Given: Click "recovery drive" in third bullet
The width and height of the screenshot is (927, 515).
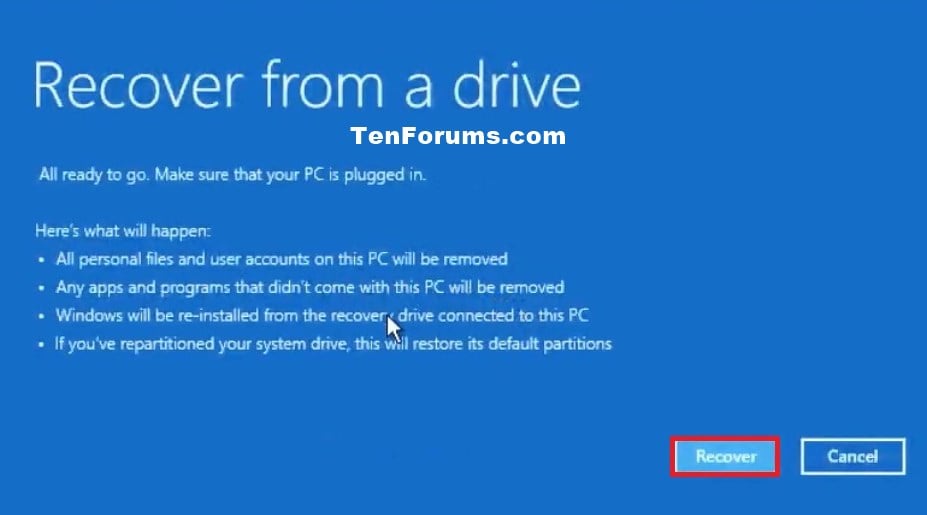Looking at the screenshot, I should [x=382, y=316].
